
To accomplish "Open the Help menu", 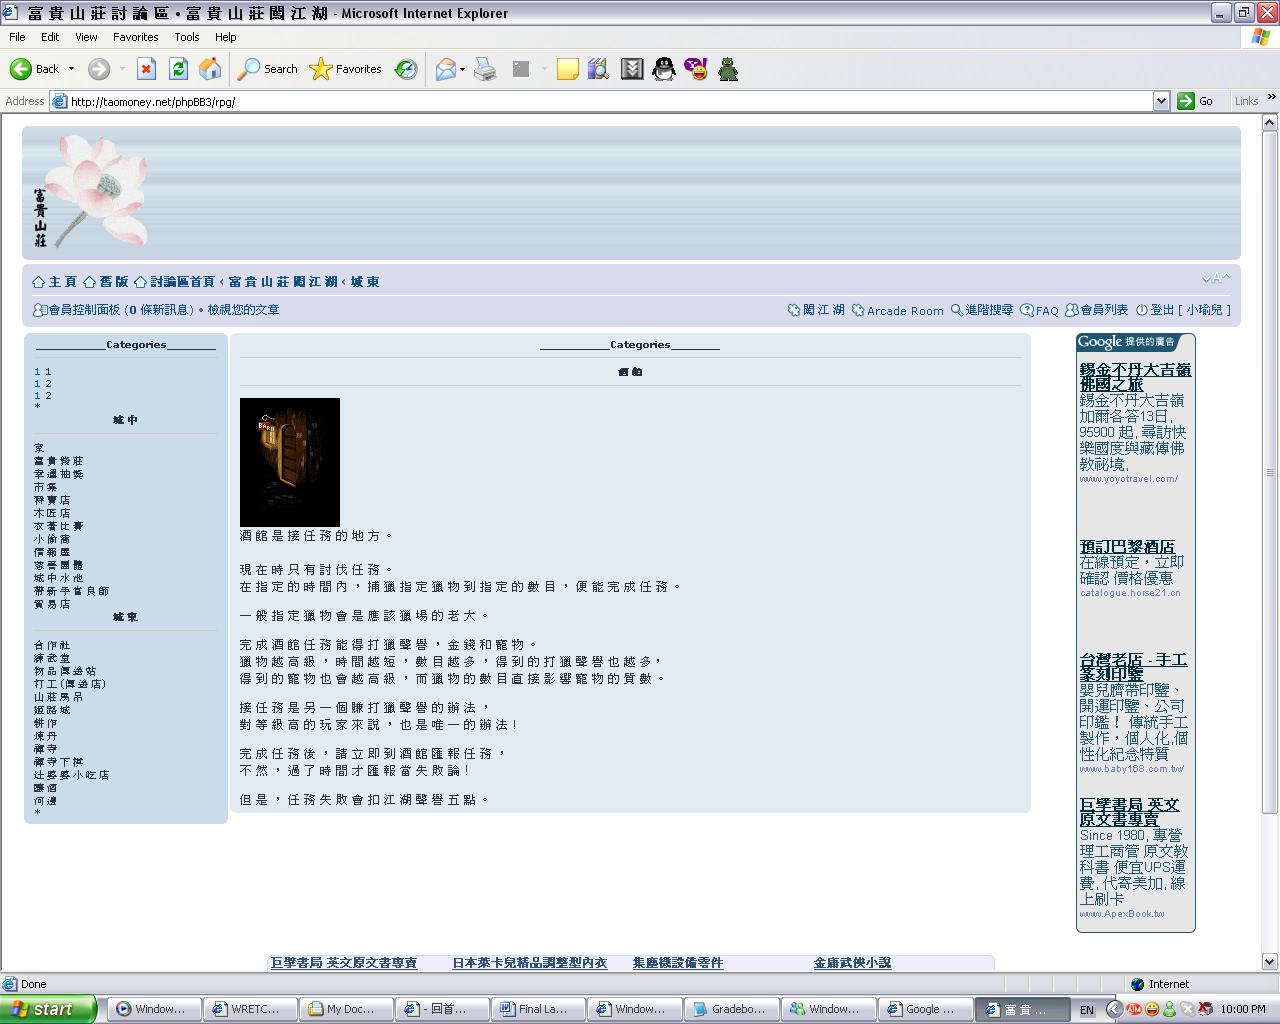I will click(x=226, y=37).
